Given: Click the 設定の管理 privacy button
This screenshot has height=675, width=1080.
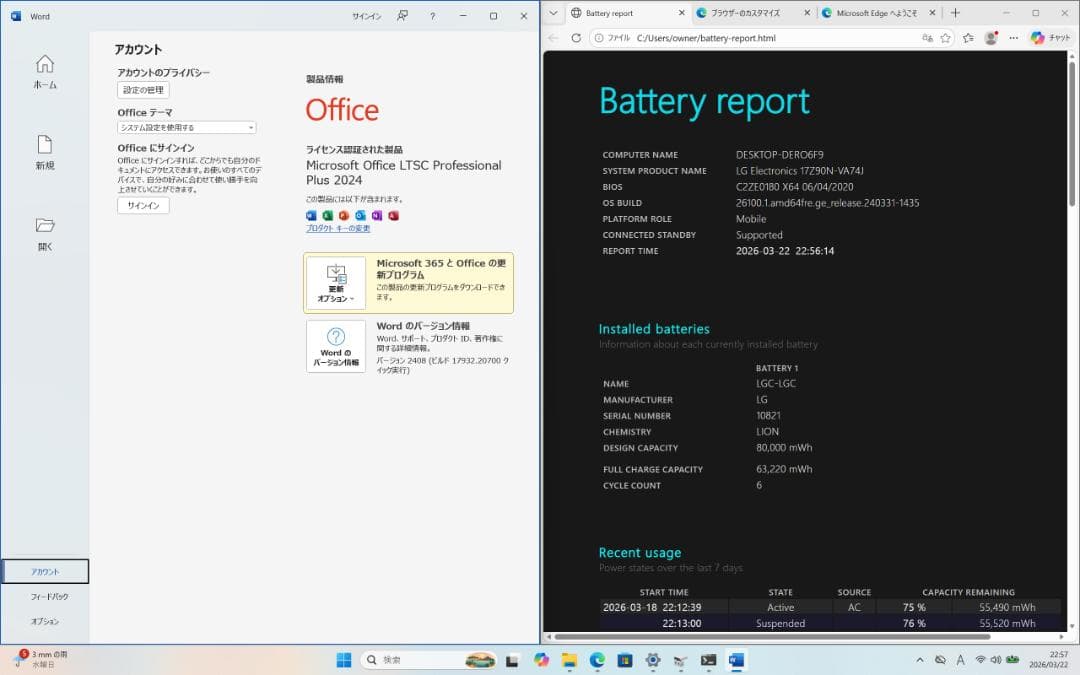Looking at the screenshot, I should (x=143, y=90).
